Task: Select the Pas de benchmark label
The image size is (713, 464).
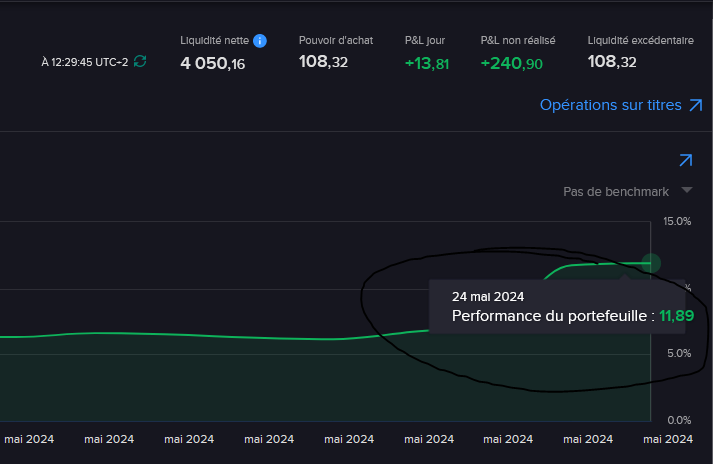Action: coord(616,192)
